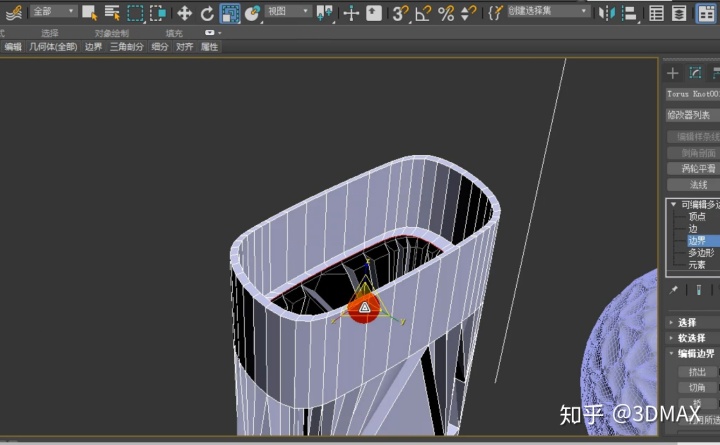Toggle the Spinner Snap button
720x445 pixels.
pos(468,13)
